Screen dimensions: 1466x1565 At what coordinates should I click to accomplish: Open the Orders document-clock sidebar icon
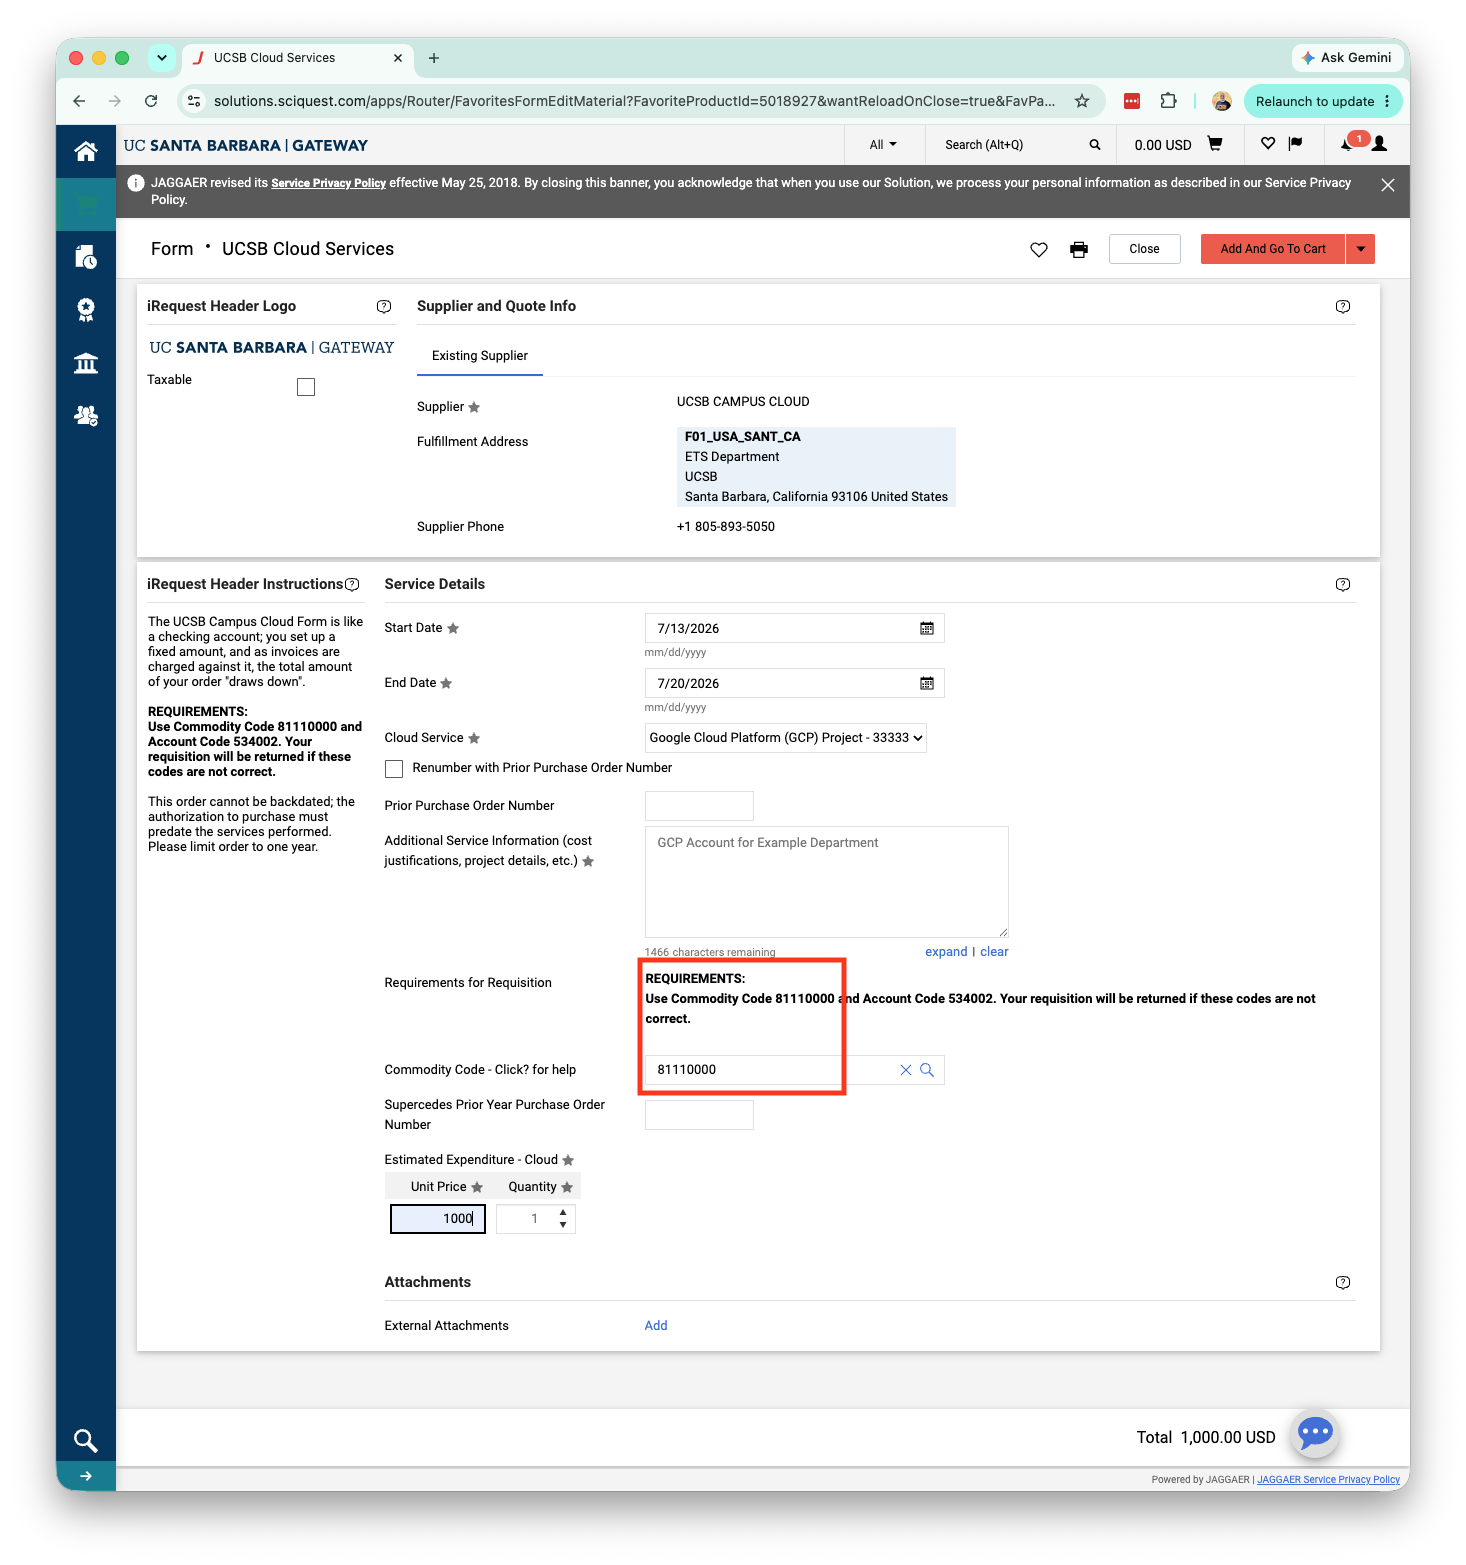coord(86,257)
